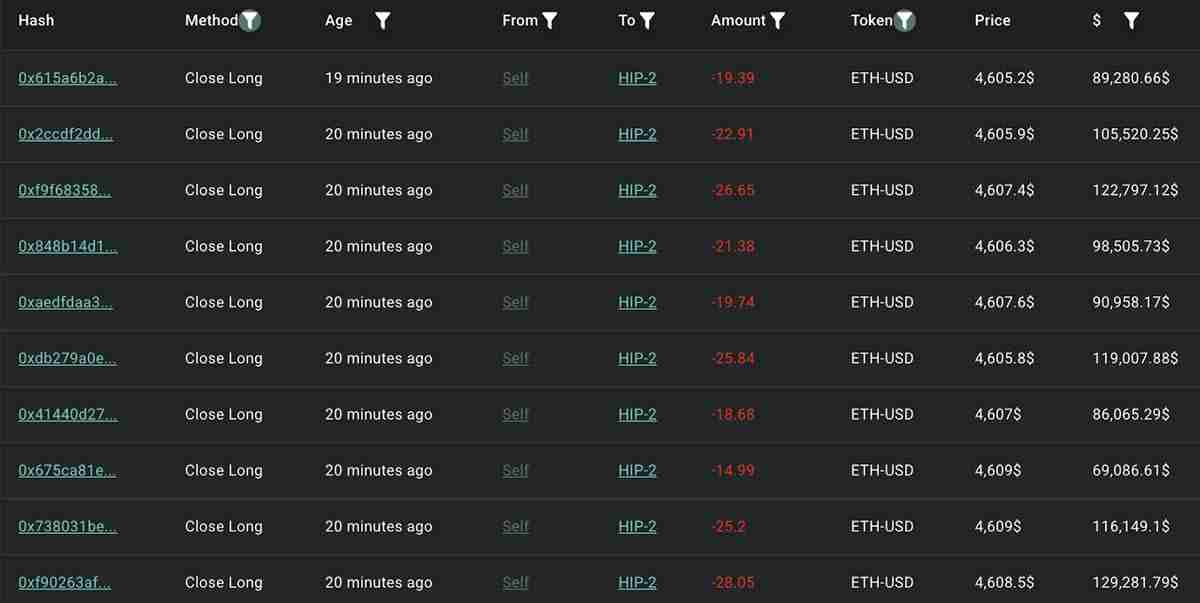This screenshot has height=603, width=1200.
Task: Open the Method column filter
Action: pos(252,19)
